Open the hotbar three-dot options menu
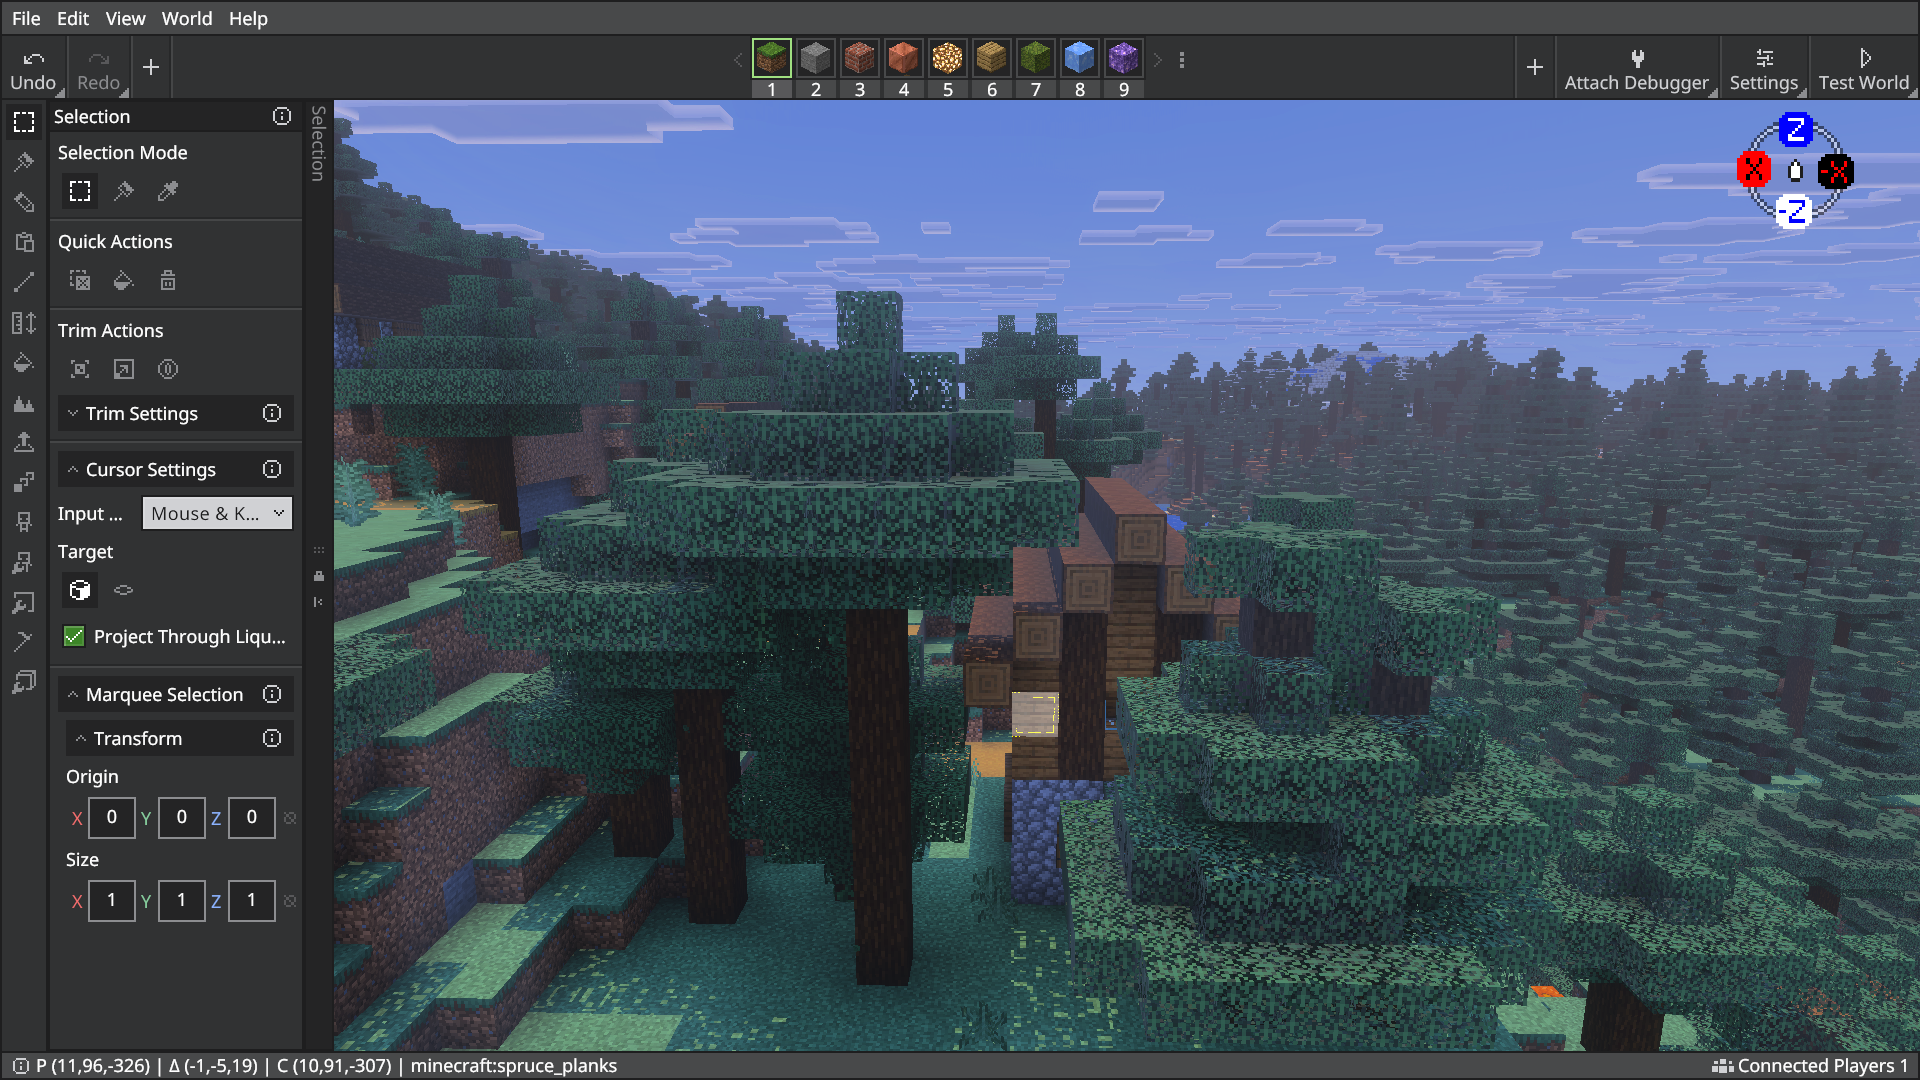Viewport: 1920px width, 1080px height. pyautogui.click(x=1182, y=60)
